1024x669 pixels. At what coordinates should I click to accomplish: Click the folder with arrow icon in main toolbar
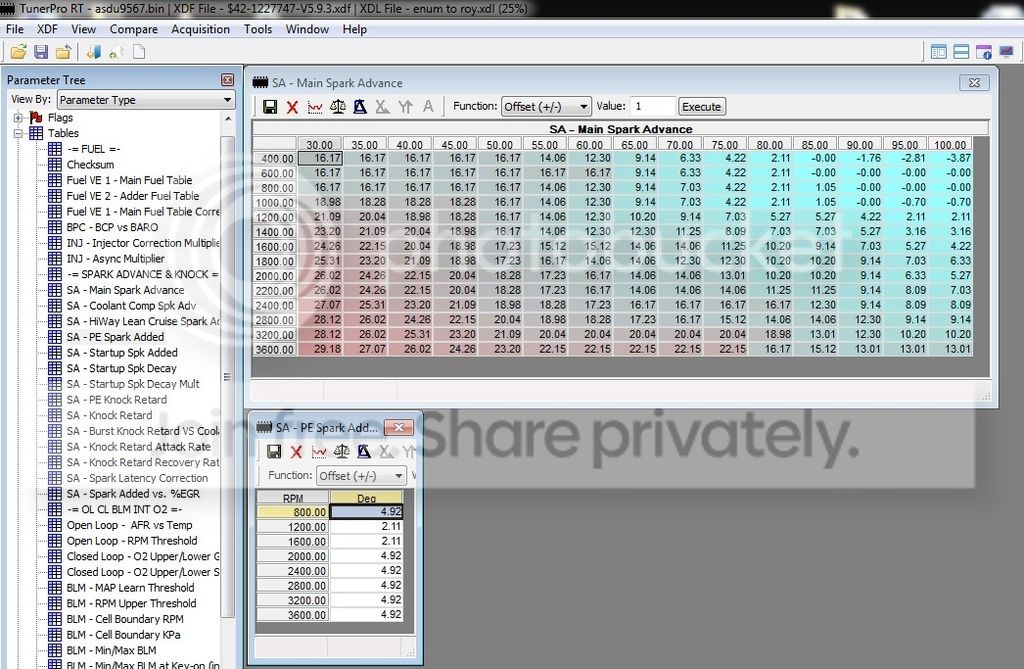coord(63,52)
